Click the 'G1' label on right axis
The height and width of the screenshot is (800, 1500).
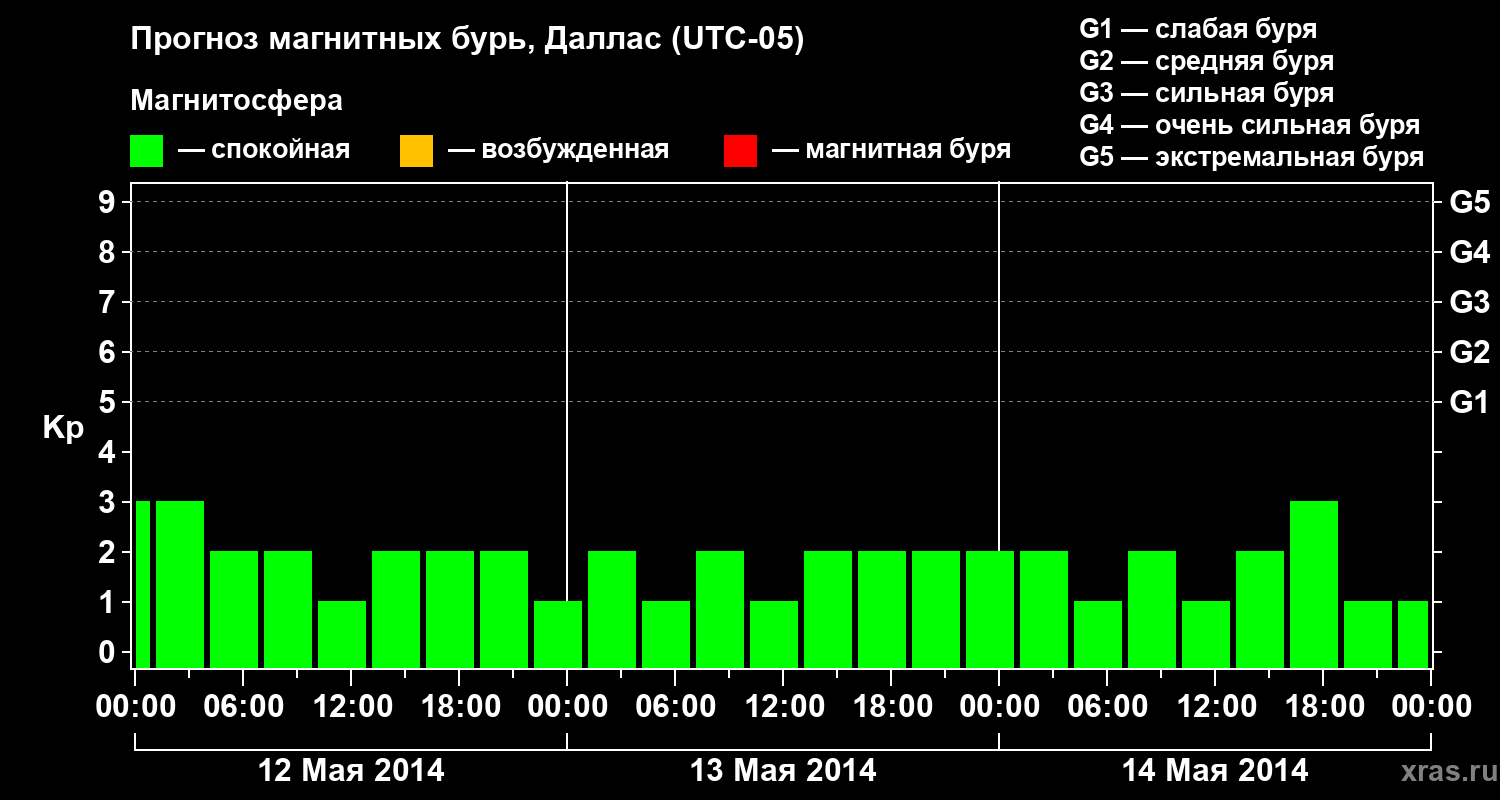tap(1469, 402)
